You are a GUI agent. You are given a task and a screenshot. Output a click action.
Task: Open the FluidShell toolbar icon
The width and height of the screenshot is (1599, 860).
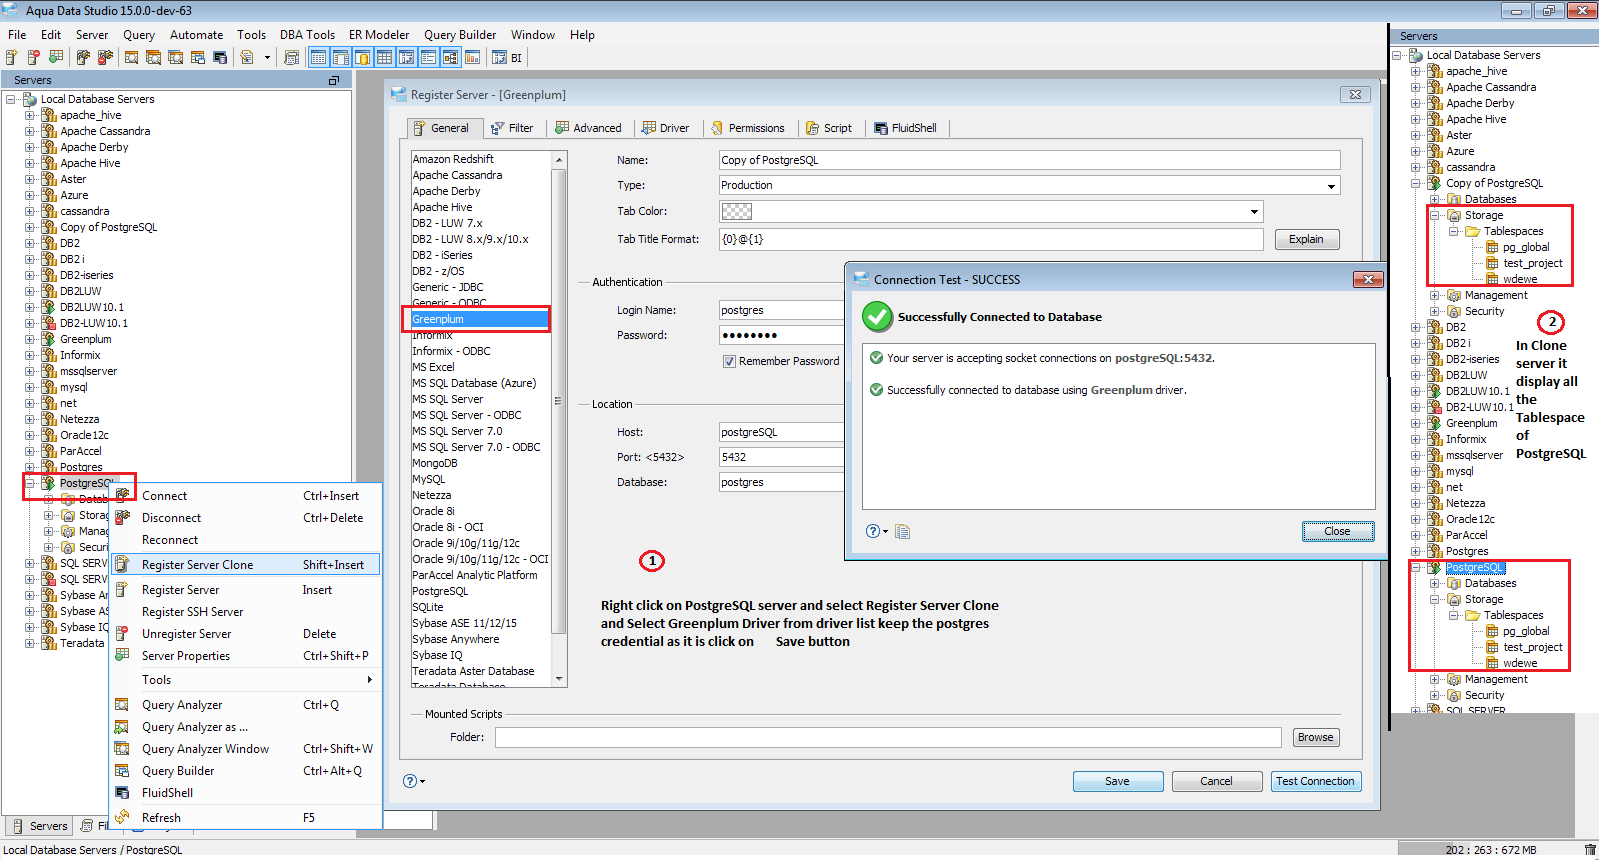220,58
